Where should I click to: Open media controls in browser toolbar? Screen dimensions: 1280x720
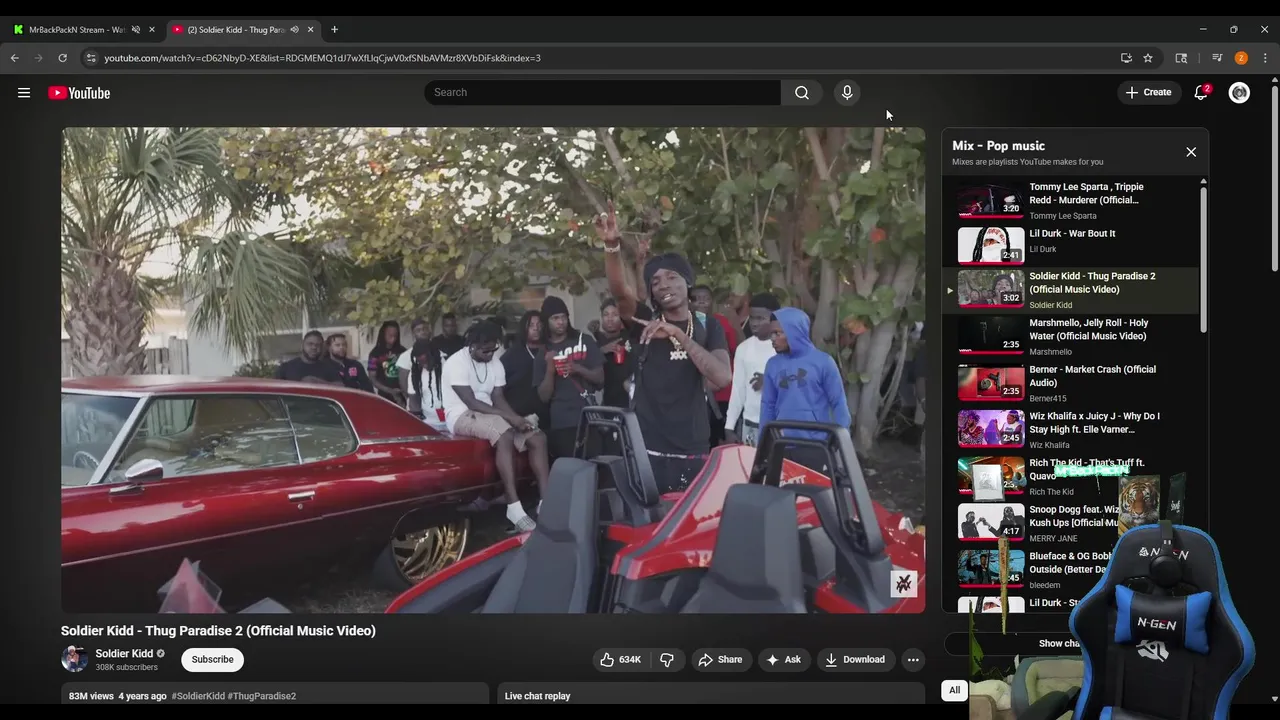point(1217,58)
